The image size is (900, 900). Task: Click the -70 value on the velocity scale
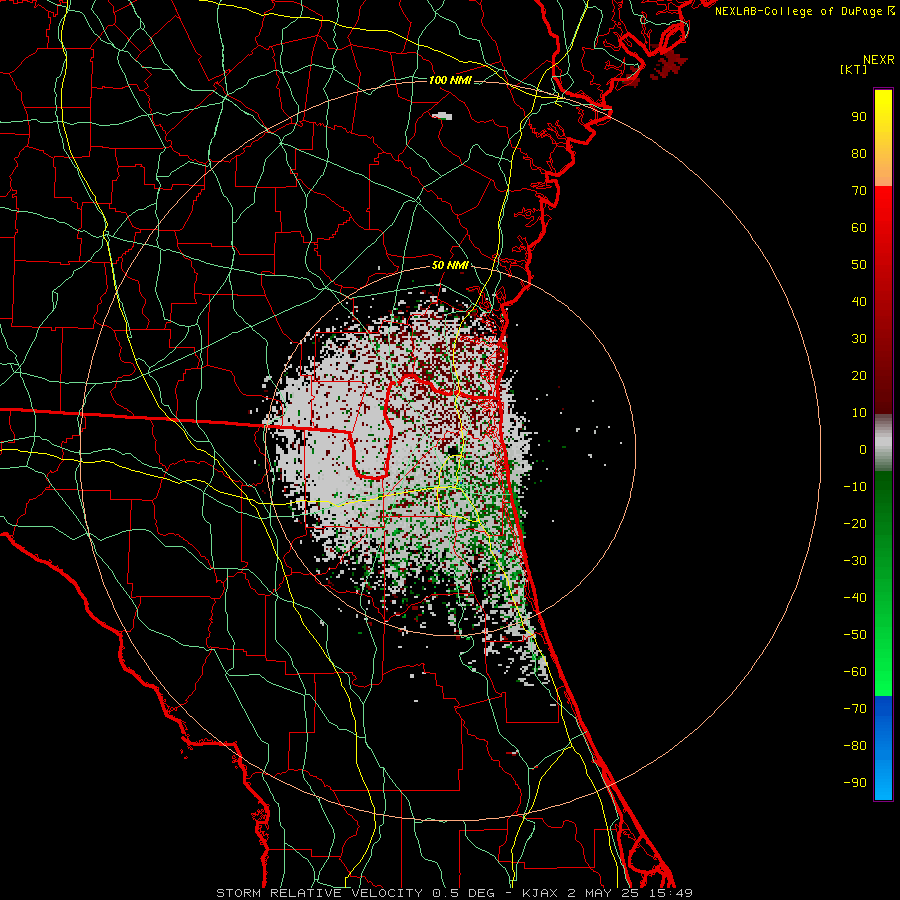pyautogui.click(x=855, y=709)
